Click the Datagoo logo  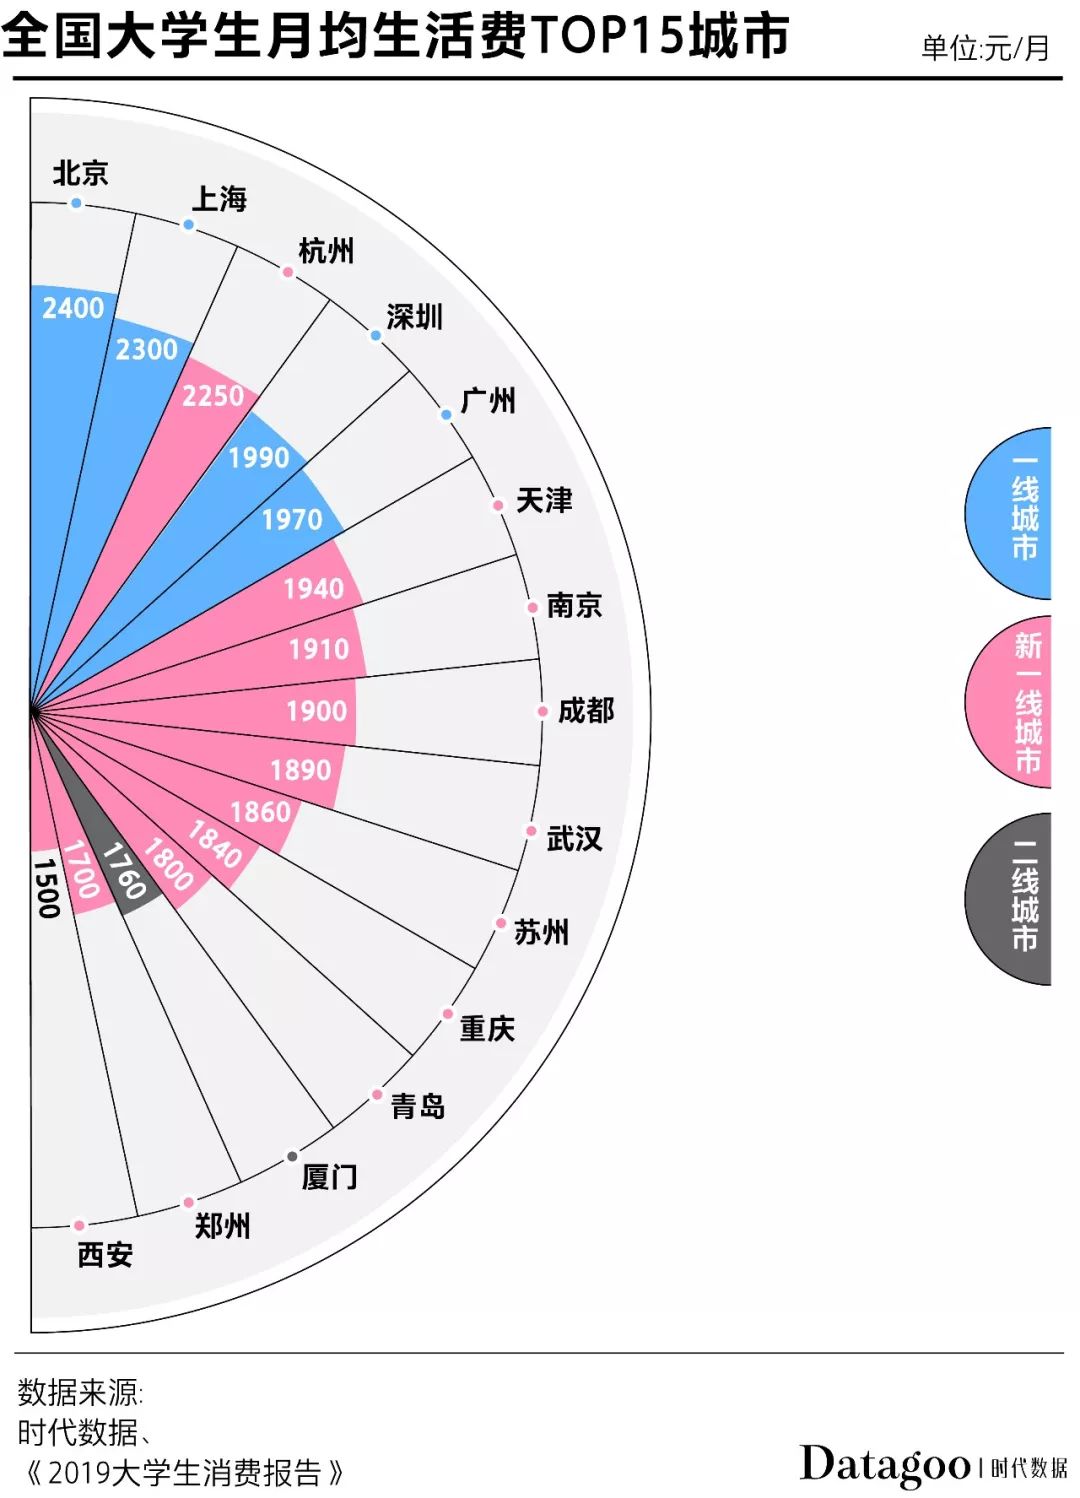click(885, 1465)
